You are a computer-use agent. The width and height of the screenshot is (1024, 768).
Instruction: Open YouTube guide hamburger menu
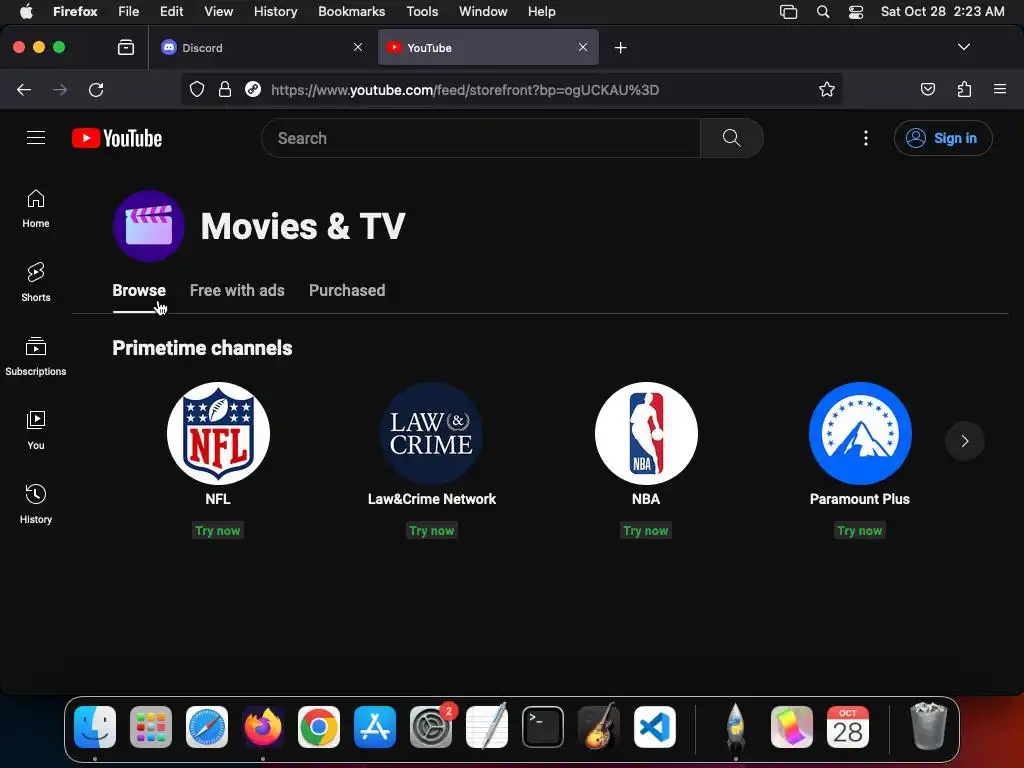pyautogui.click(x=36, y=138)
